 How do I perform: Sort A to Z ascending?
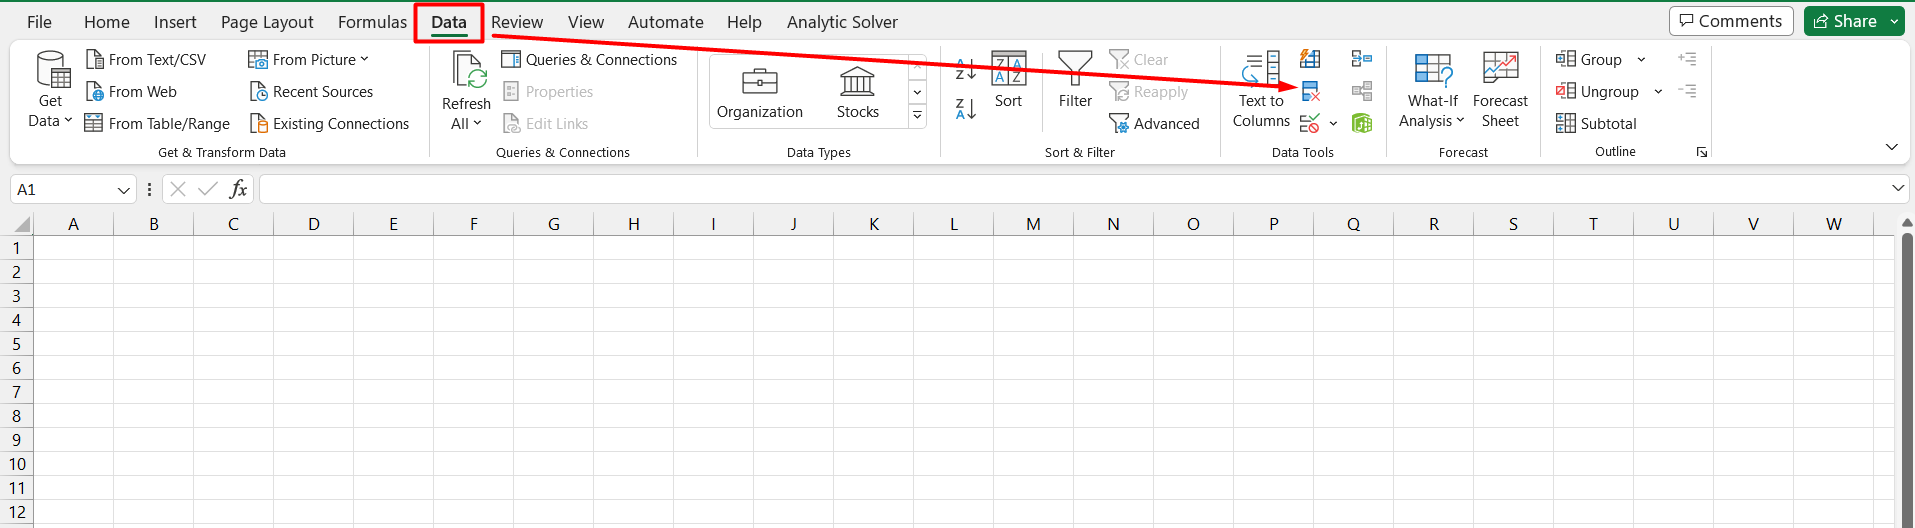965,69
